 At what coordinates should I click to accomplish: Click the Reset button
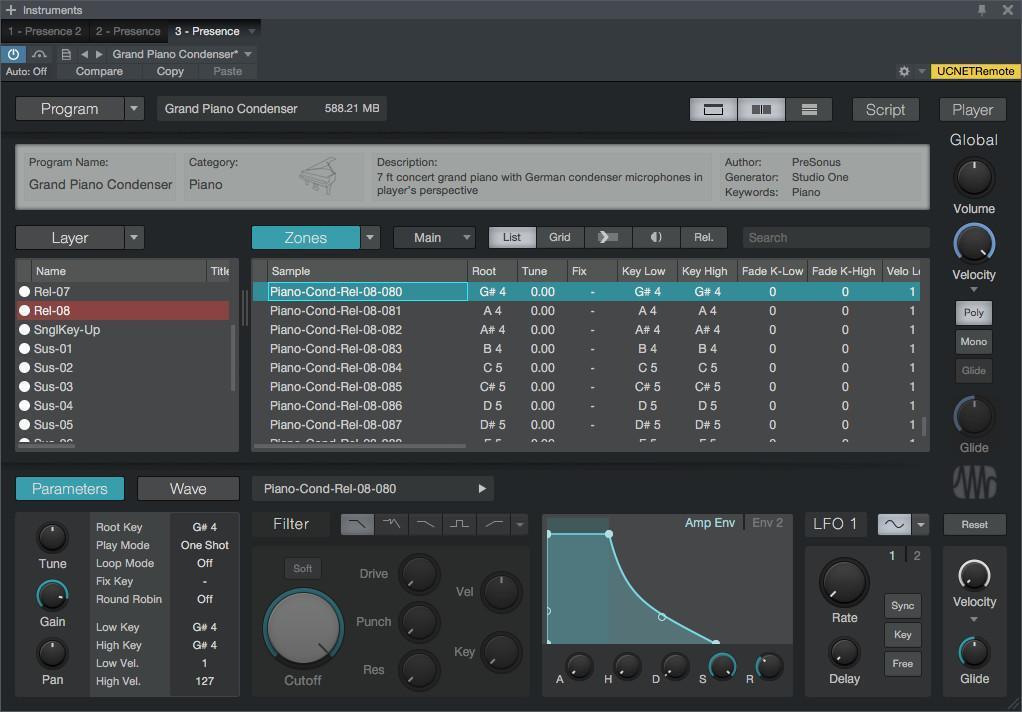pos(974,524)
